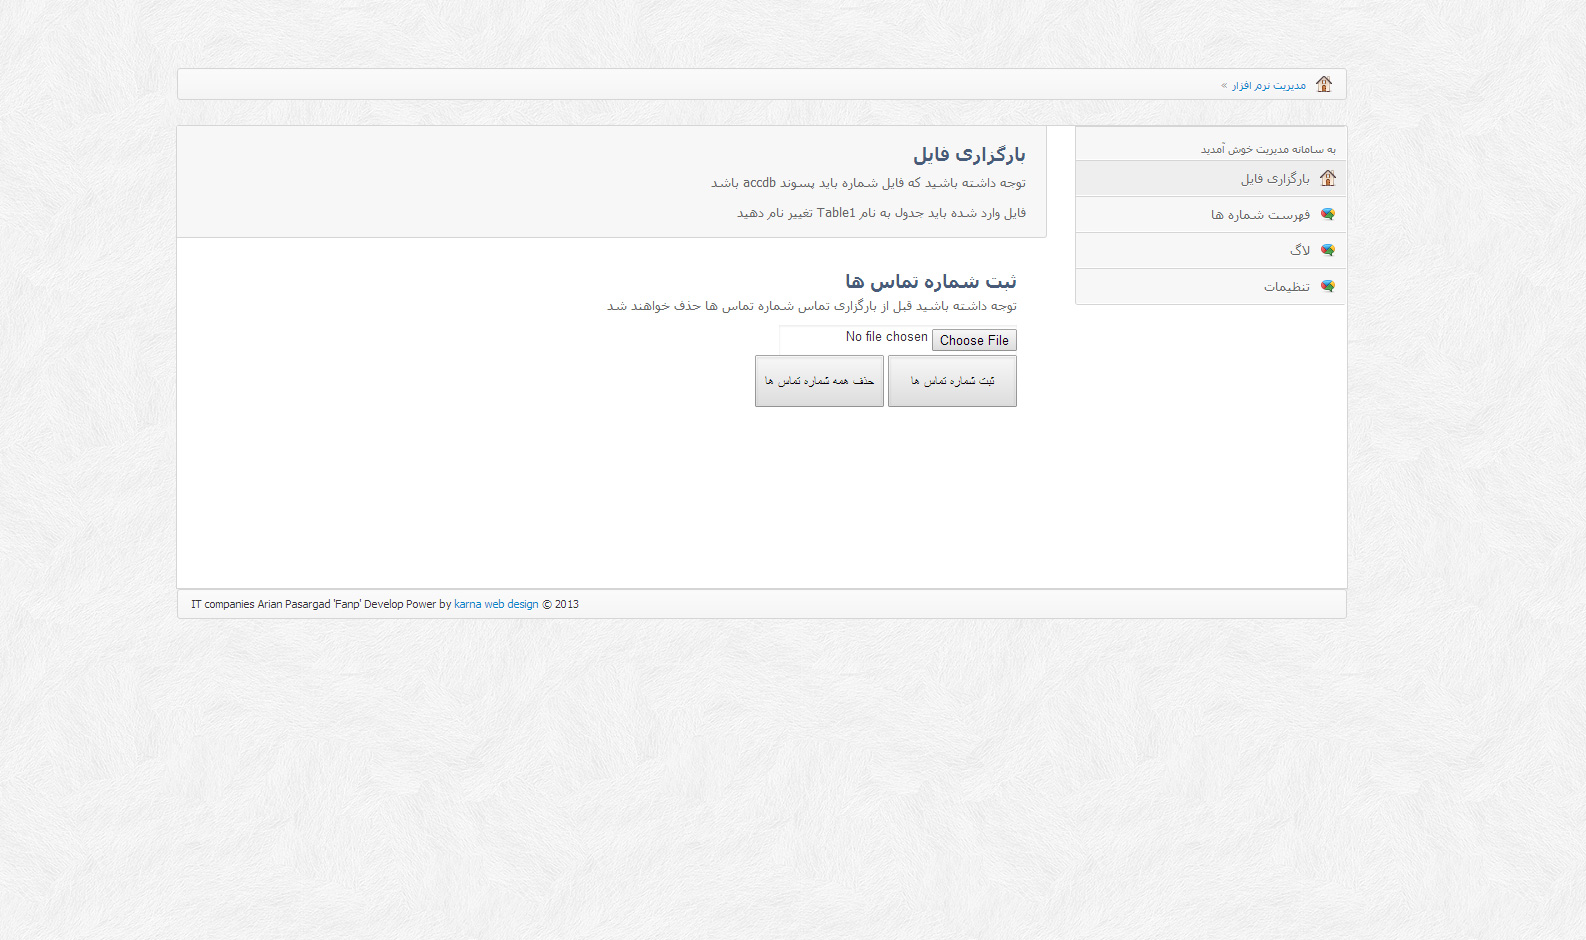Click the Choose File button
This screenshot has height=940, width=1586.
coord(974,340)
